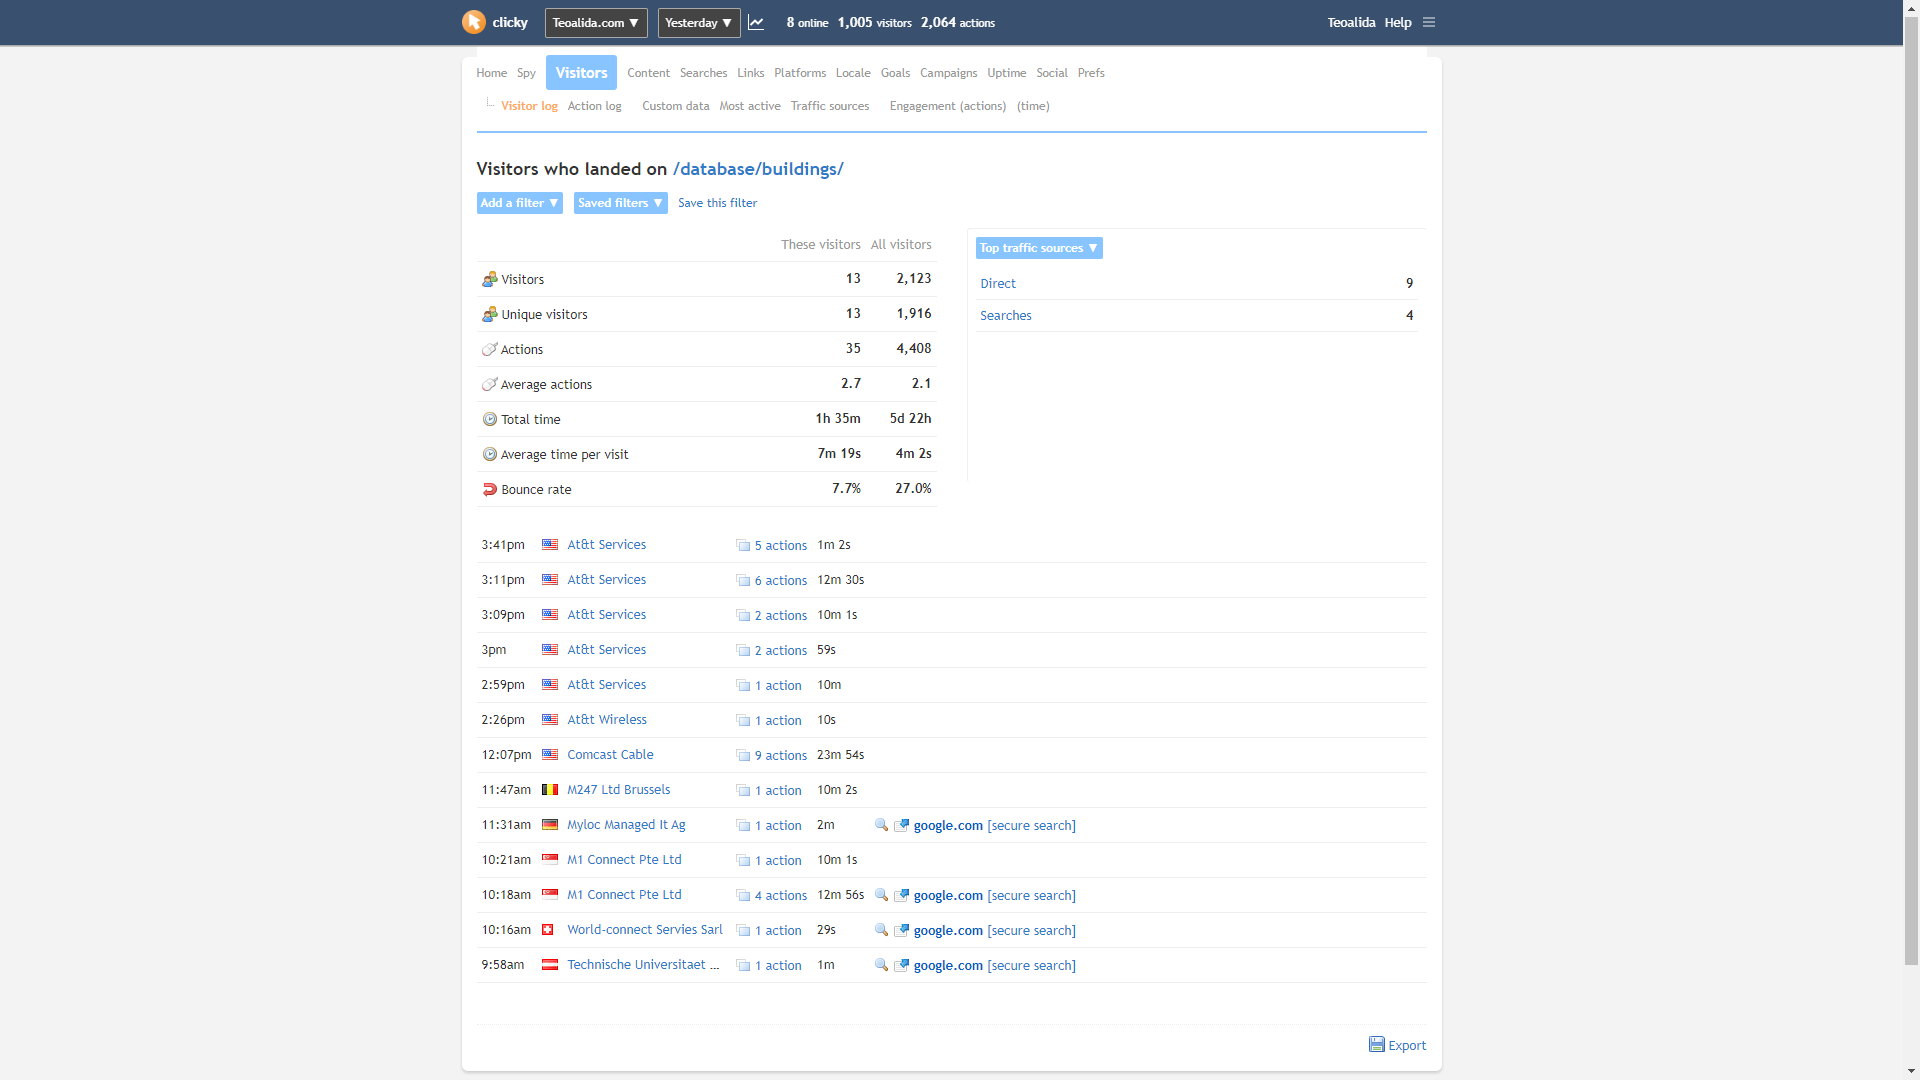The width and height of the screenshot is (1920, 1080).
Task: Click Save this filter link
Action: [717, 203]
